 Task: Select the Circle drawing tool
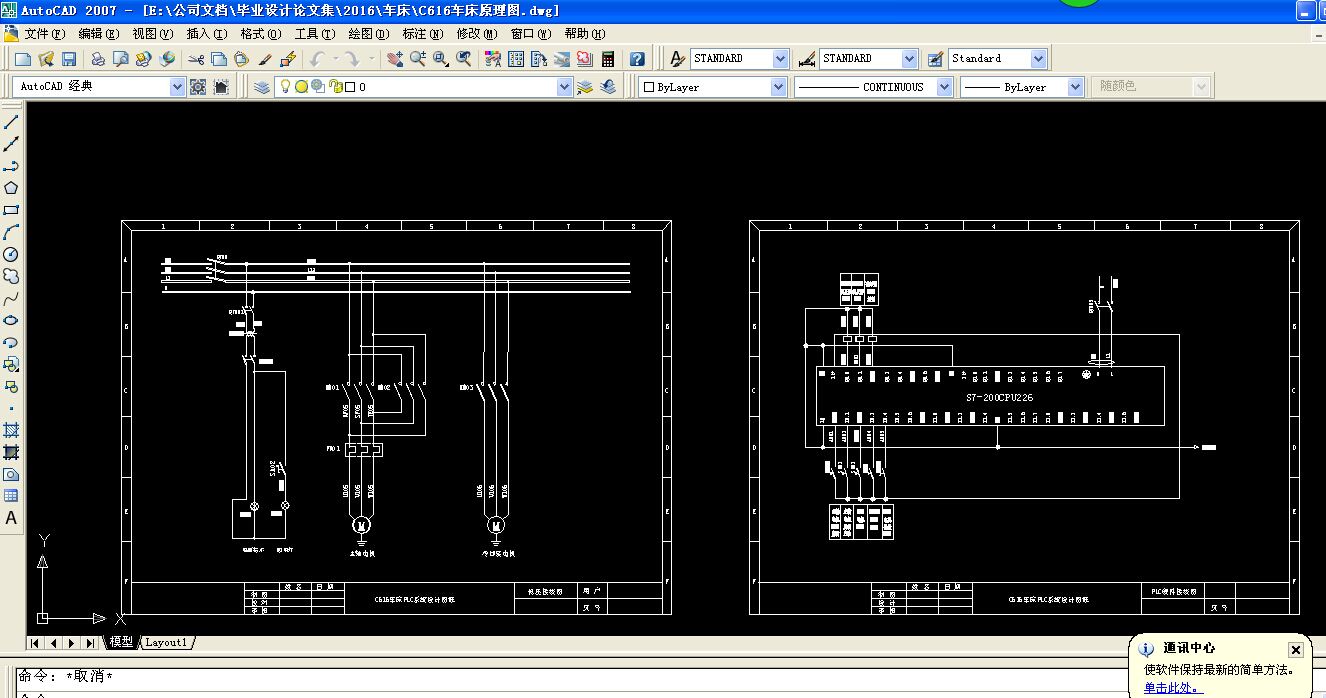(x=12, y=255)
